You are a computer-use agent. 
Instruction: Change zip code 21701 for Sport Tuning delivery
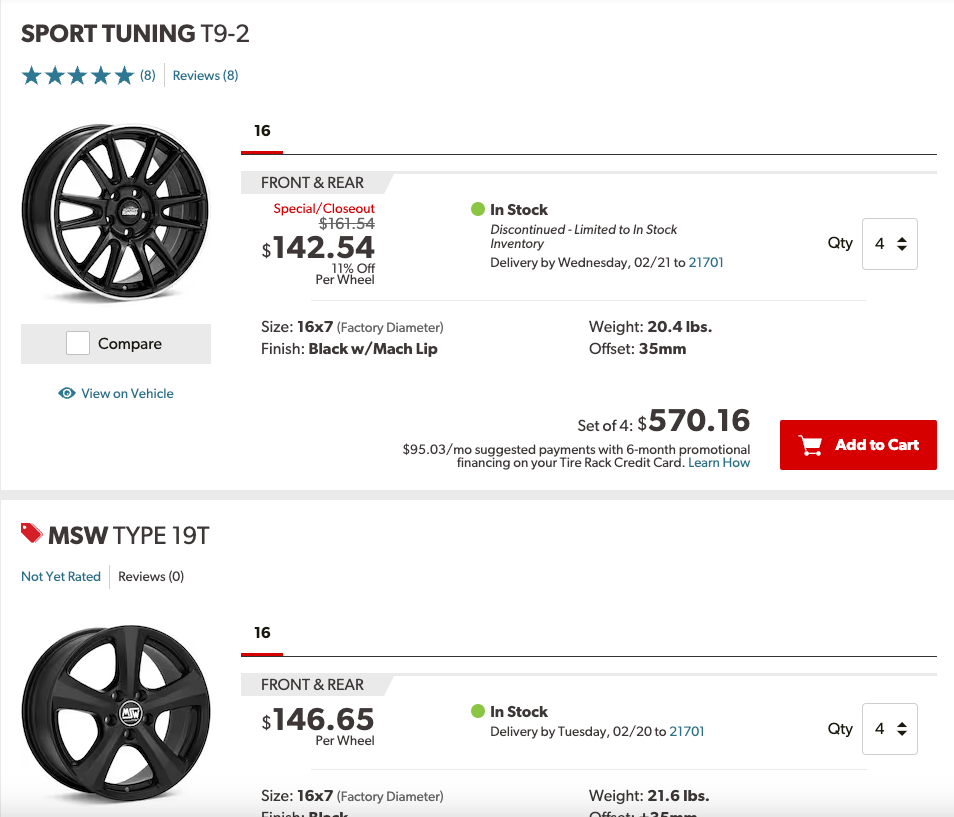(x=706, y=263)
